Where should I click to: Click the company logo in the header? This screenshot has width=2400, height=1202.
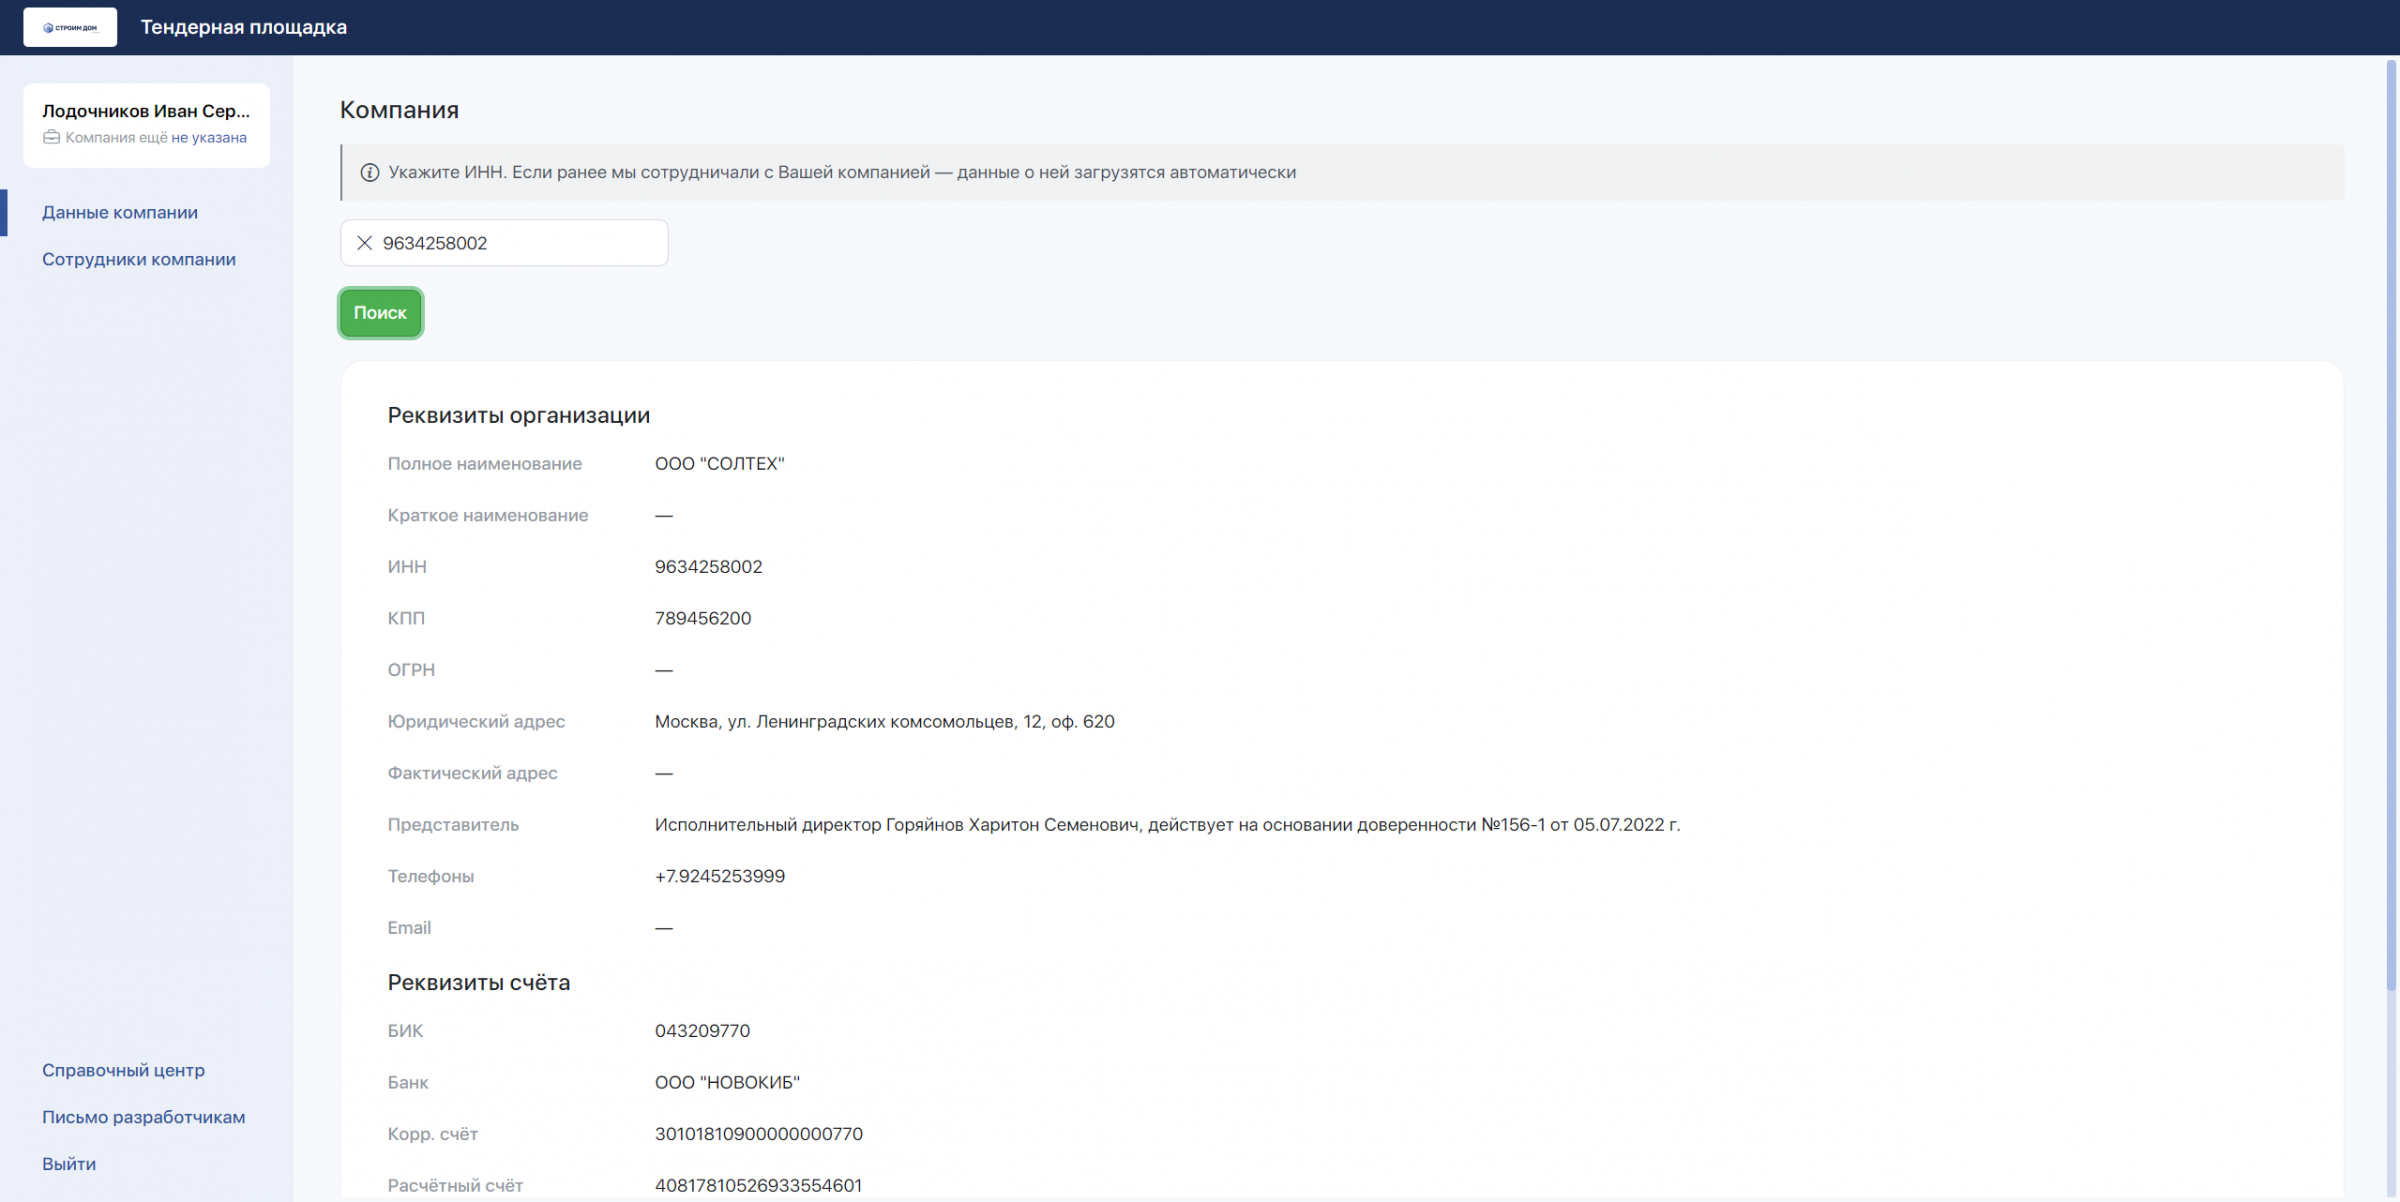point(70,27)
